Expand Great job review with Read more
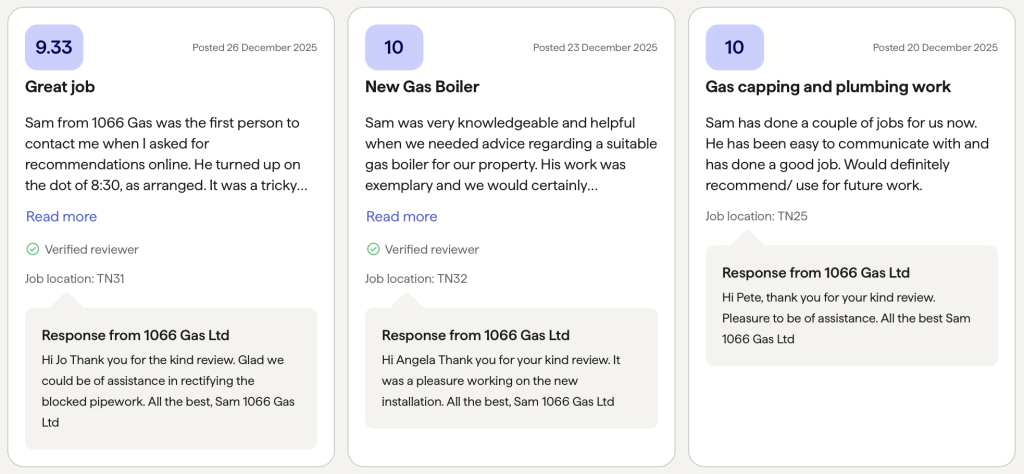Image resolution: width=1024 pixels, height=474 pixels. 61,216
